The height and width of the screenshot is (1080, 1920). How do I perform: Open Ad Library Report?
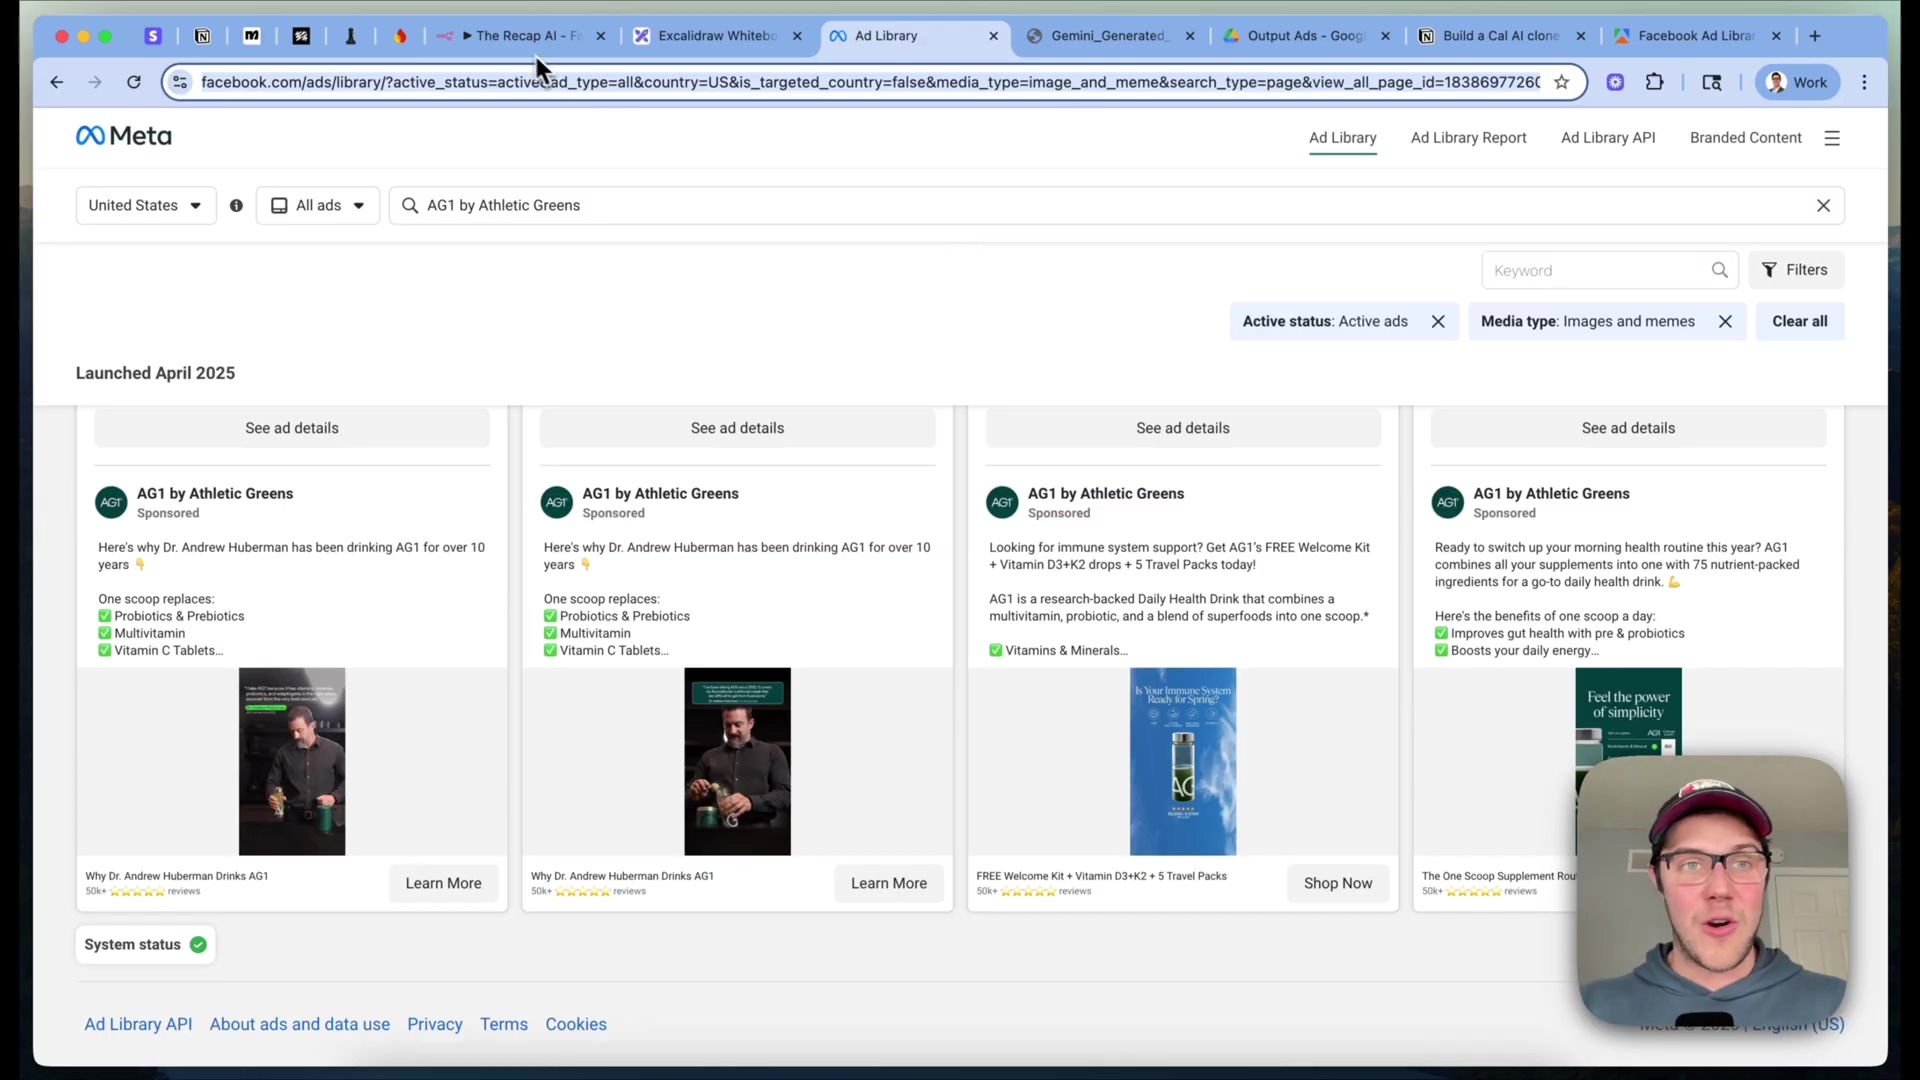1468,138
